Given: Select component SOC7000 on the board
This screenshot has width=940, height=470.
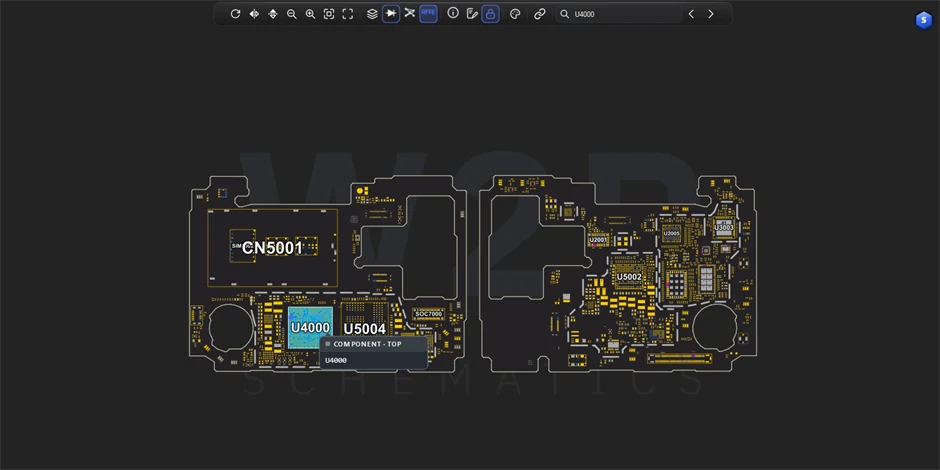Looking at the screenshot, I should (x=429, y=314).
